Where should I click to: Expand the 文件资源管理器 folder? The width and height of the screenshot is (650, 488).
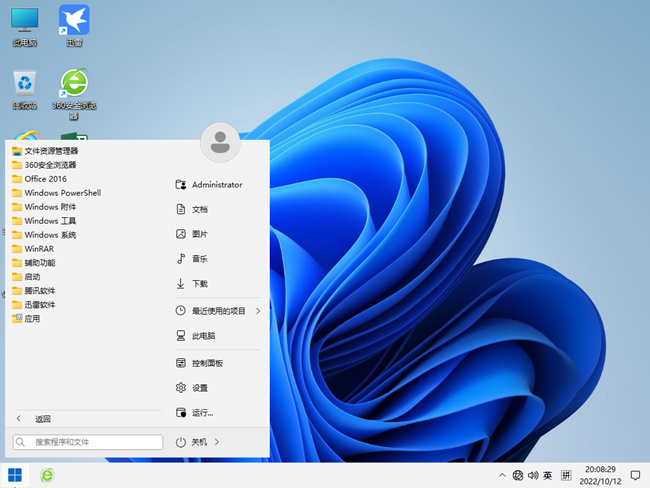click(x=45, y=151)
